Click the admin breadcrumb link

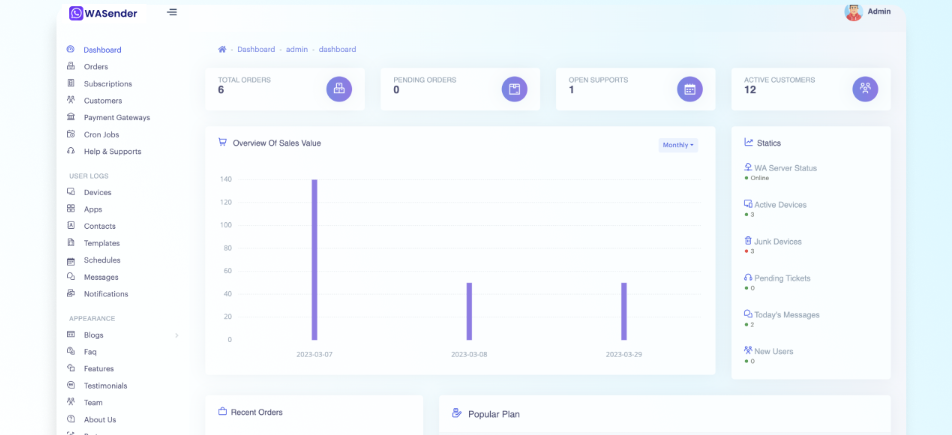[x=297, y=49]
